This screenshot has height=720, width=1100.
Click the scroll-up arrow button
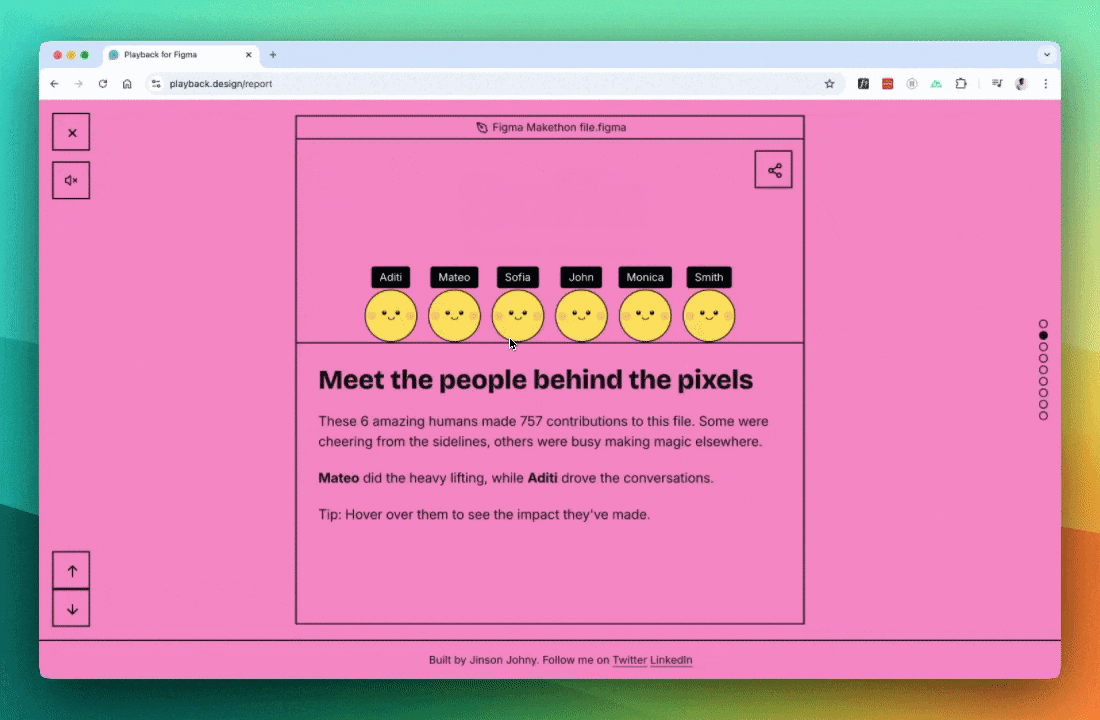click(71, 570)
